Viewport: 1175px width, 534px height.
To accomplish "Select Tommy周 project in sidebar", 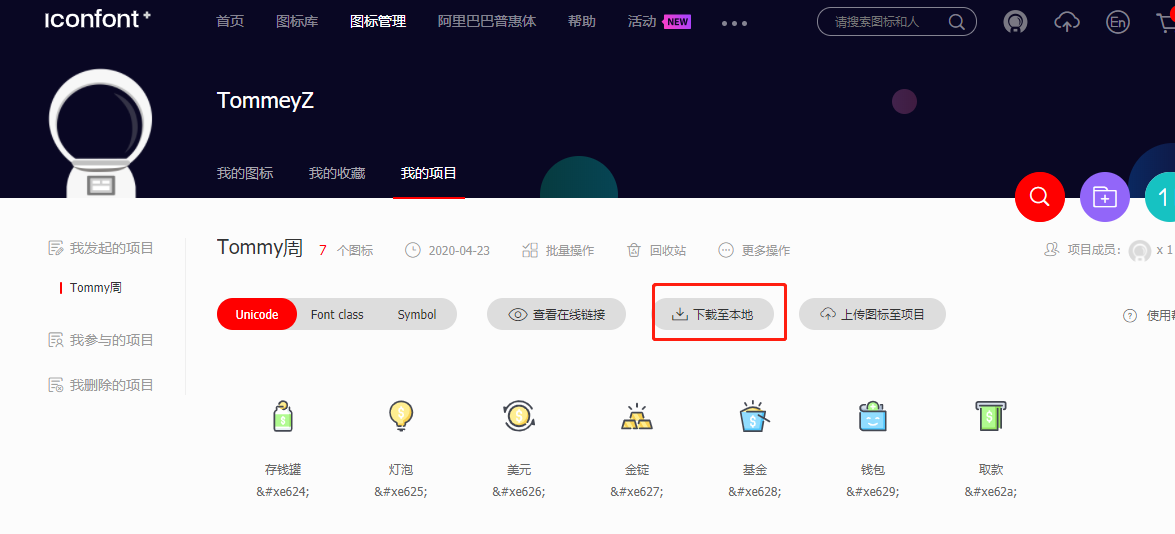I will (x=95, y=288).
